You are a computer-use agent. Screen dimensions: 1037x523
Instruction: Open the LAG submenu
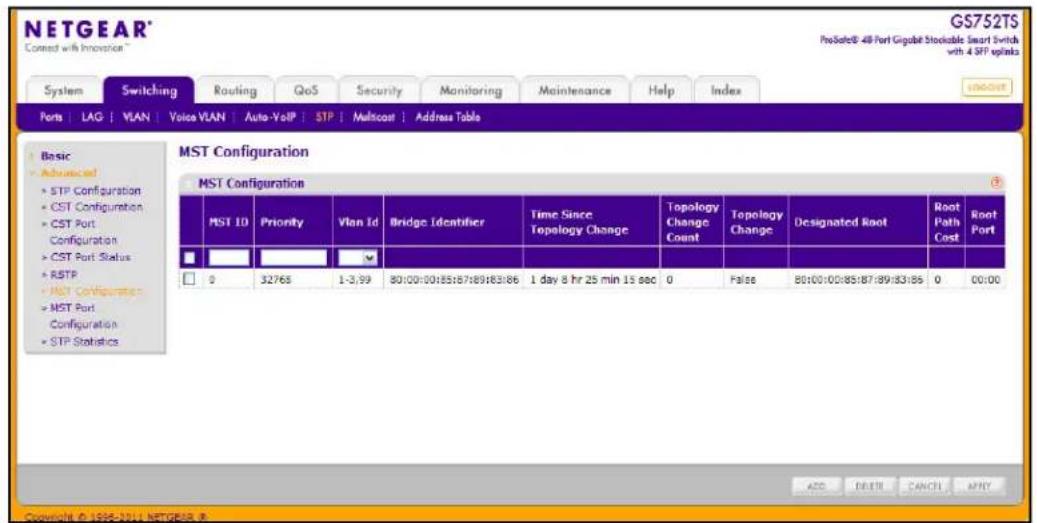tap(92, 117)
